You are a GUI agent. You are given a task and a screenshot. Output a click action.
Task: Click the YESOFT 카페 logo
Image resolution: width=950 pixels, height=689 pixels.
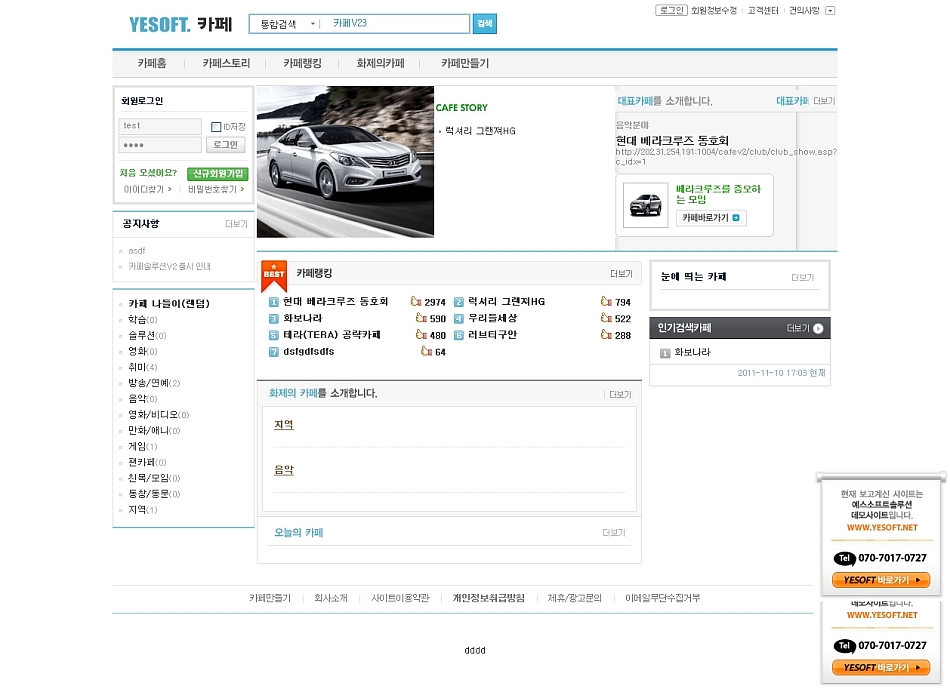(x=181, y=24)
